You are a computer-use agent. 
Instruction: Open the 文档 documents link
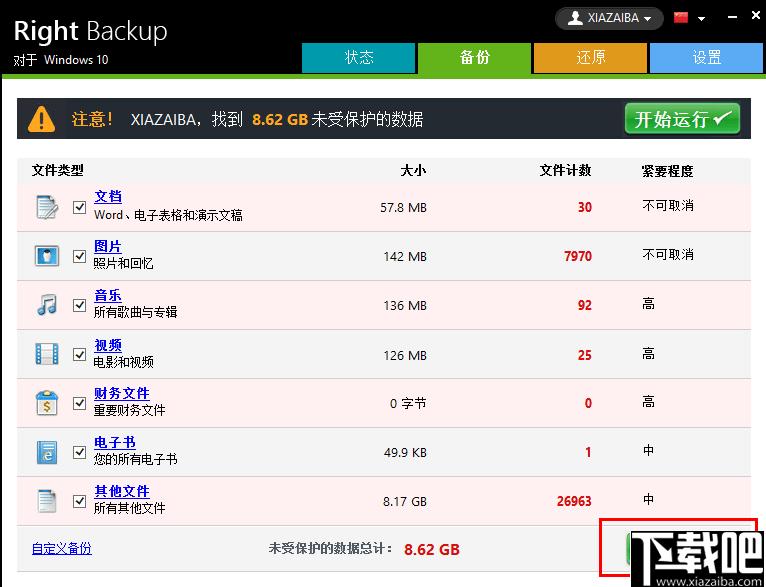[108, 196]
